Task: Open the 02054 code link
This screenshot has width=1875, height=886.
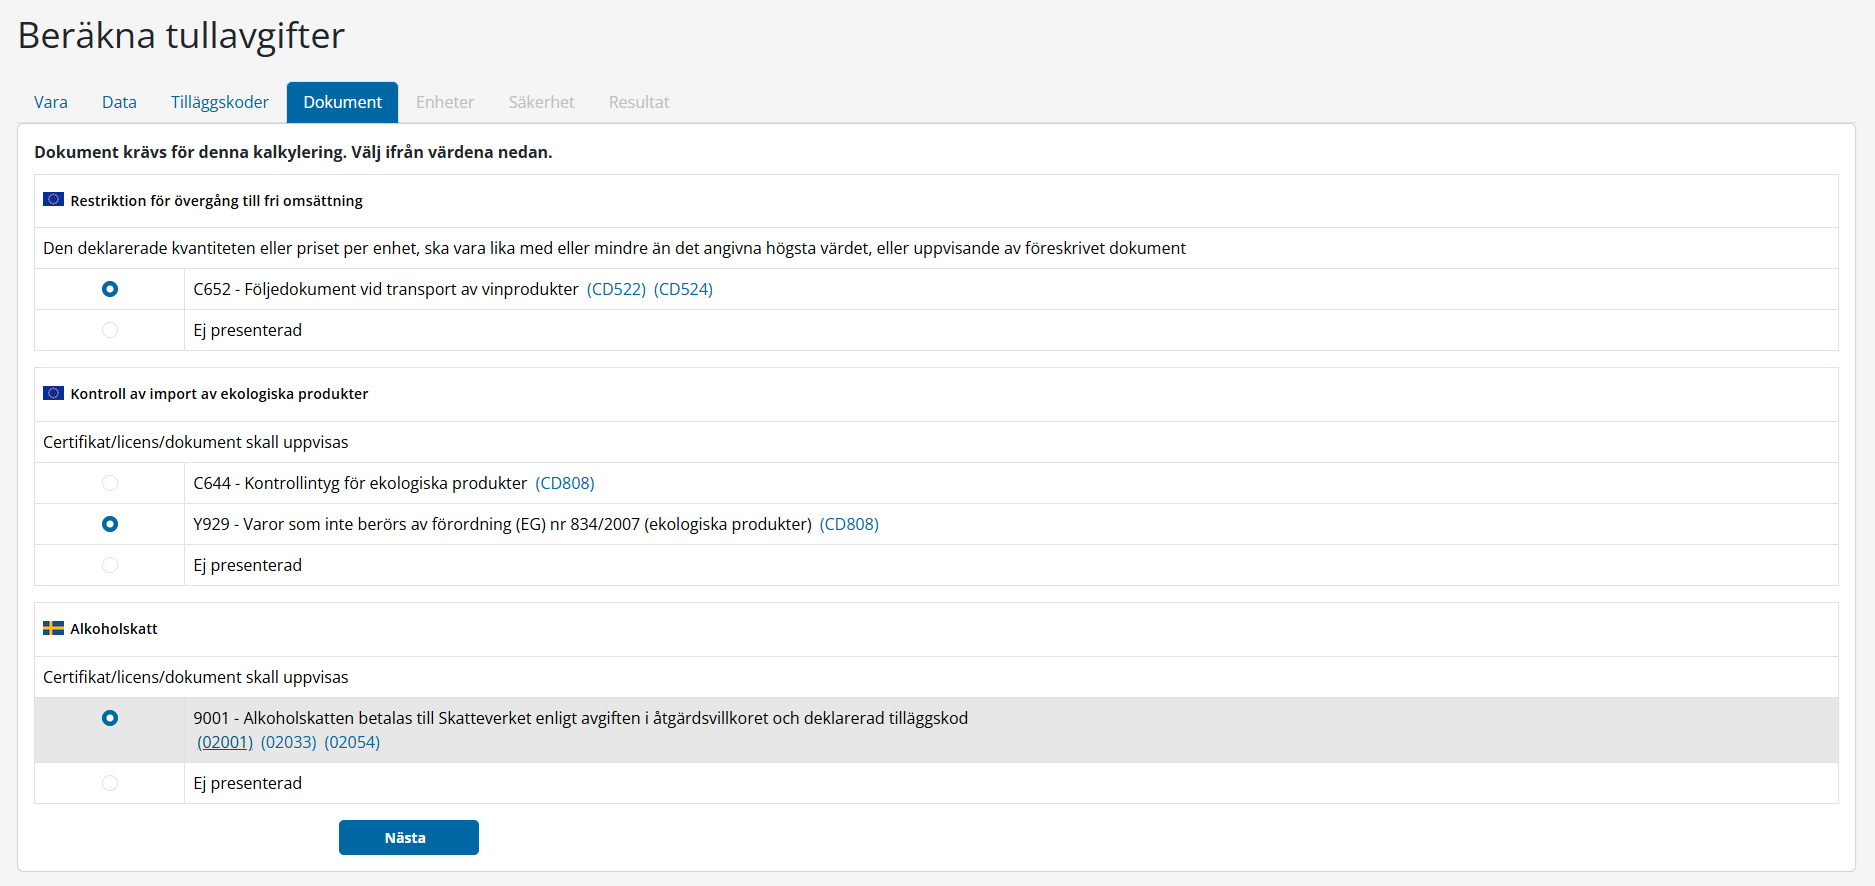Action: click(352, 742)
